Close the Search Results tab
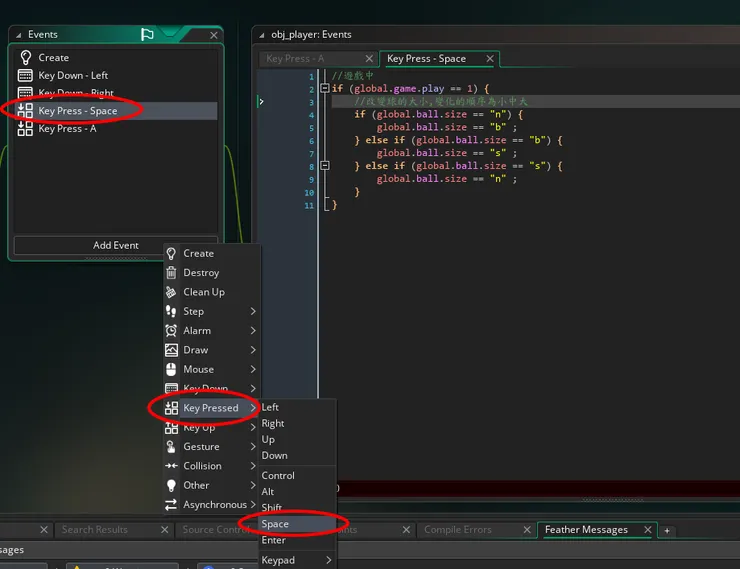This screenshot has height=569, width=740. point(164,530)
